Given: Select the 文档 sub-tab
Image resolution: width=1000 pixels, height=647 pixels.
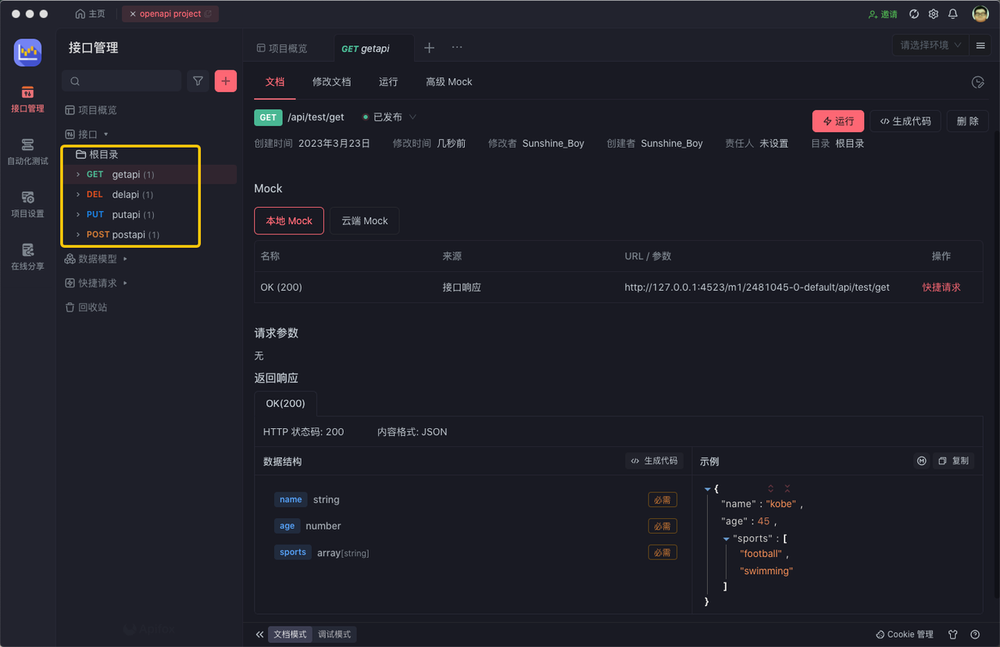Looking at the screenshot, I should [x=275, y=82].
